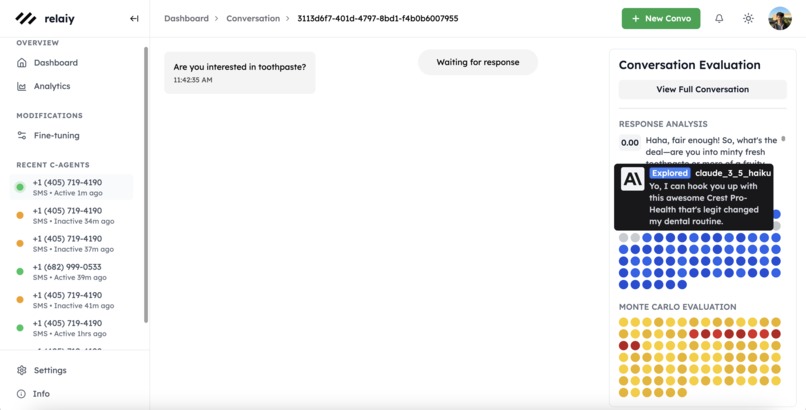The height and width of the screenshot is (410, 806).
Task: Select the agent active 1m ago
Action: [x=71, y=187]
